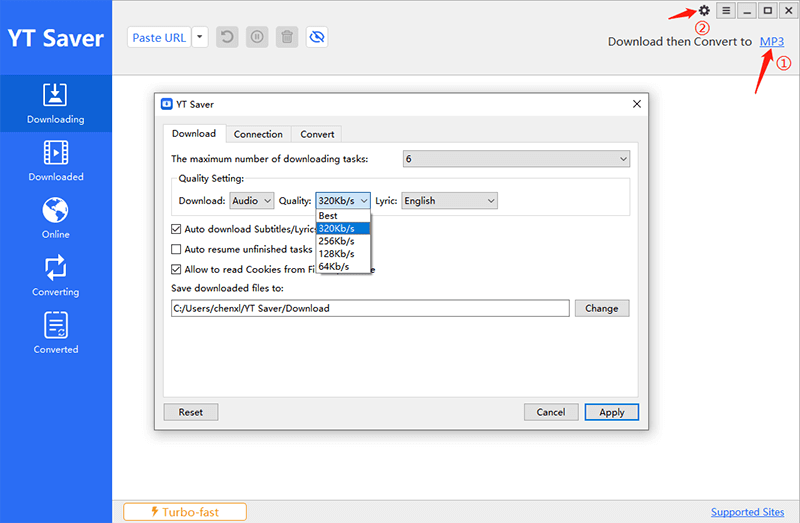Switch to the Download tab
The image size is (800, 523).
tap(194, 134)
